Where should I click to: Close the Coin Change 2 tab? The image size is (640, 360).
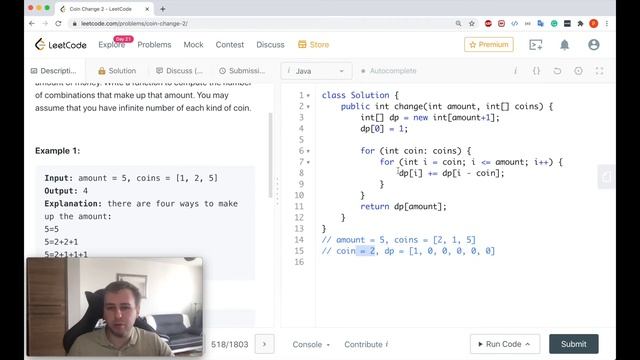tap(147, 9)
